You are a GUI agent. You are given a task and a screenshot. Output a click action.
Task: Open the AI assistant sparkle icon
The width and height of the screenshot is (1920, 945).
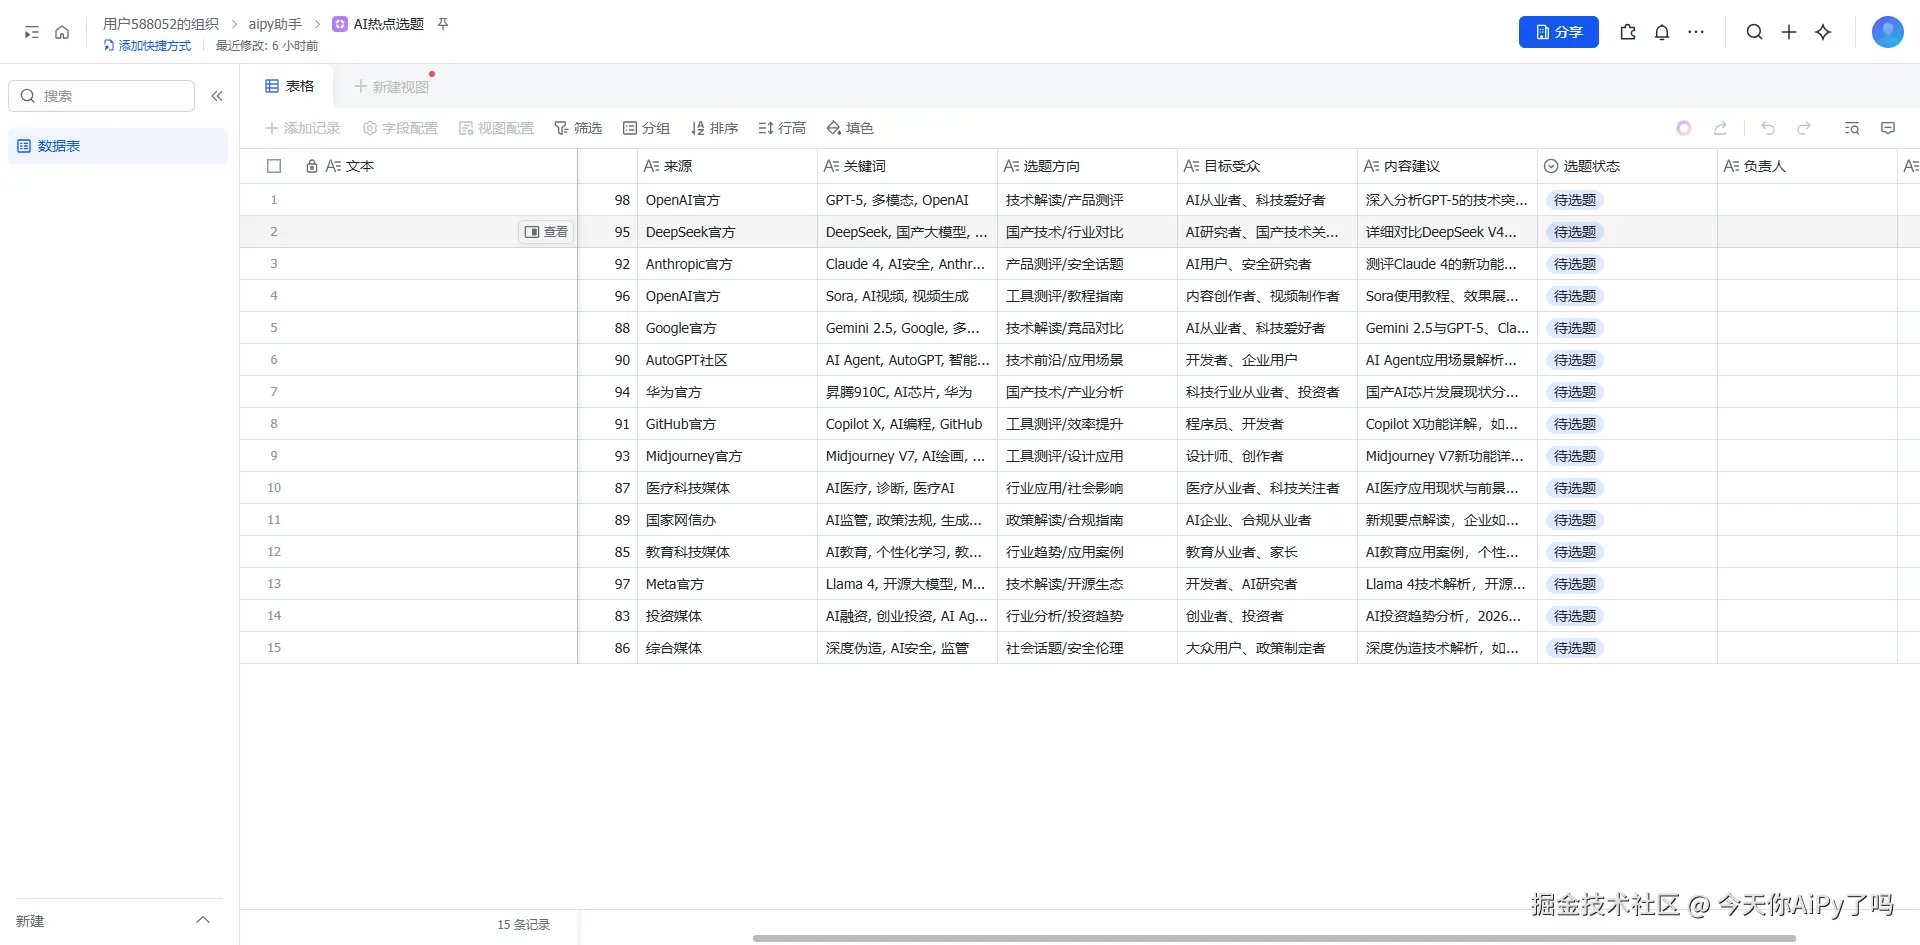(1823, 32)
